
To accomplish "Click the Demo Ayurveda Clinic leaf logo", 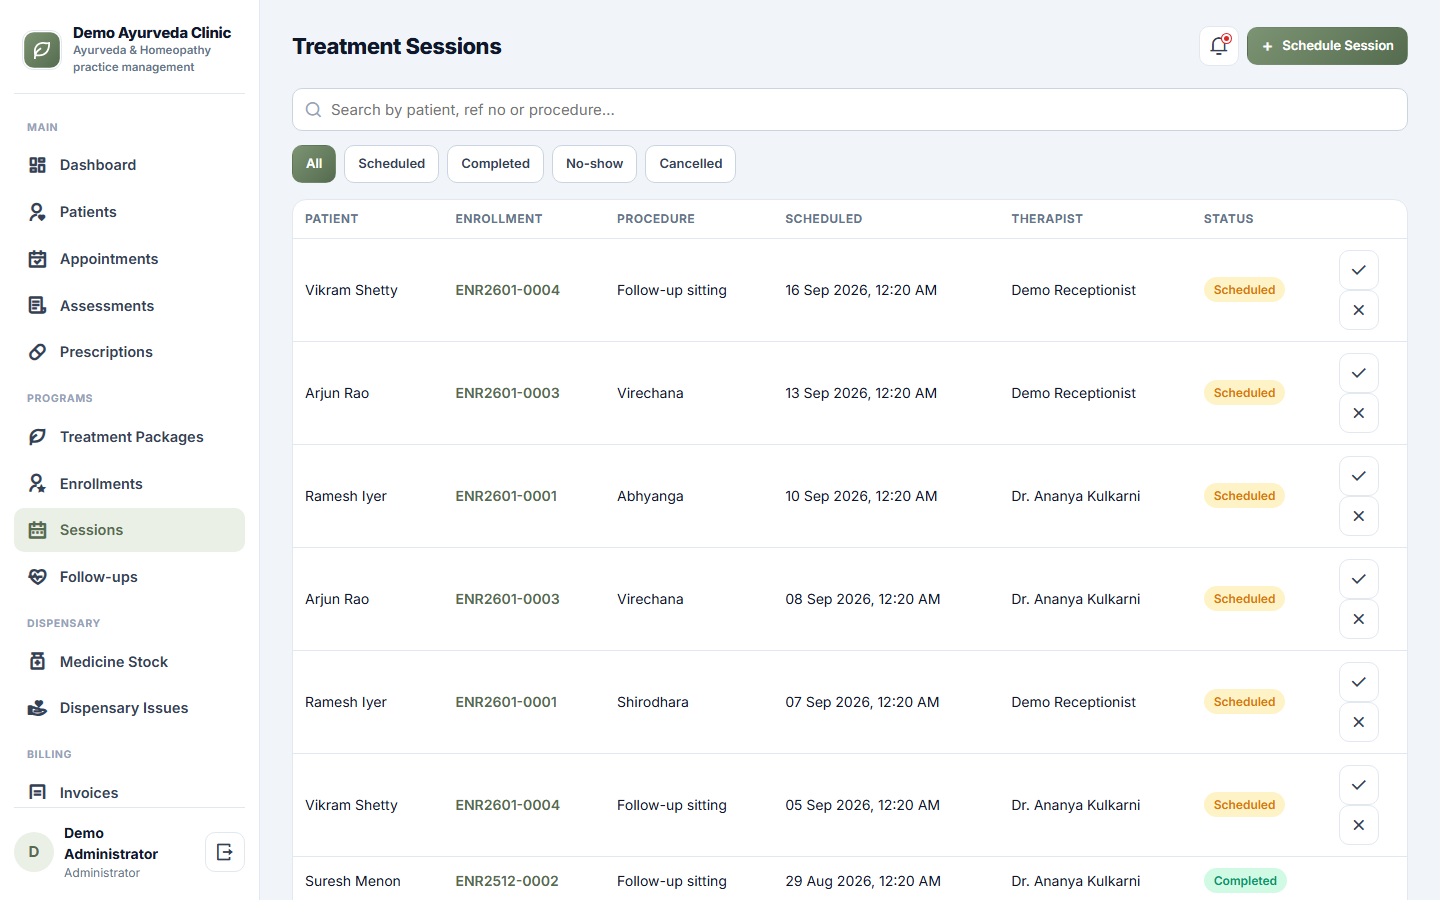I will coord(42,50).
